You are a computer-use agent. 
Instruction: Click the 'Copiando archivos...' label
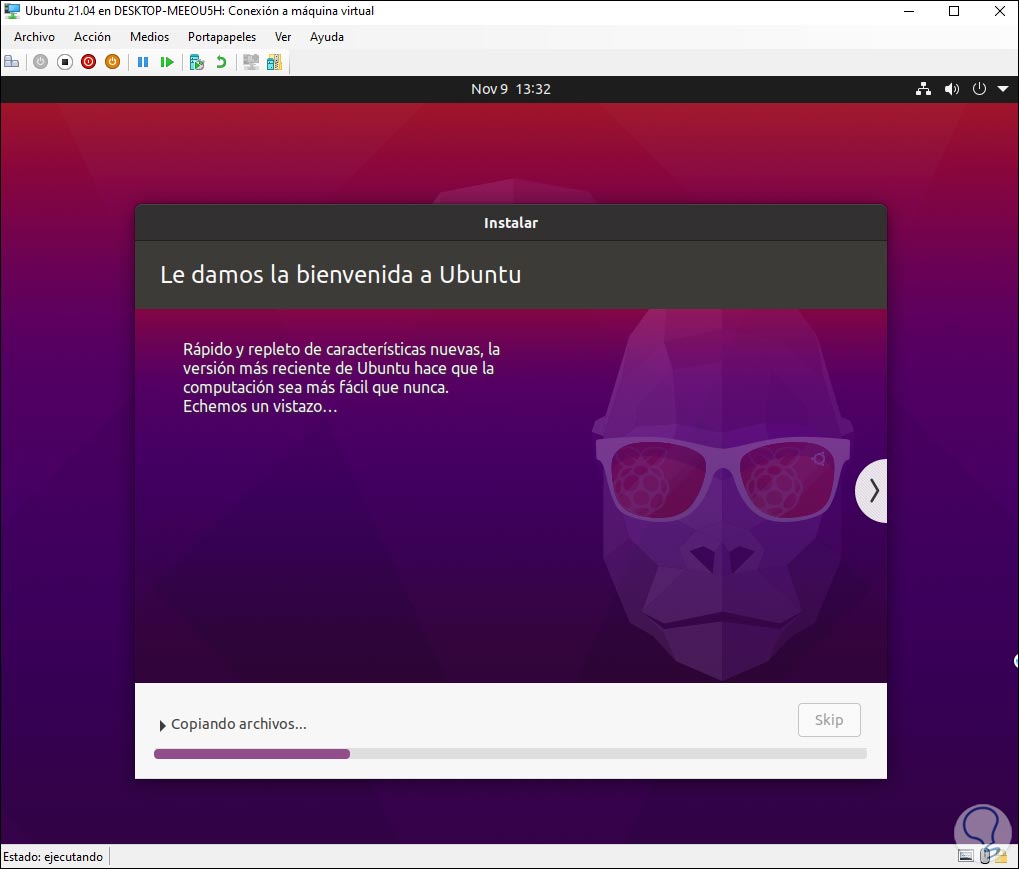[x=239, y=724]
